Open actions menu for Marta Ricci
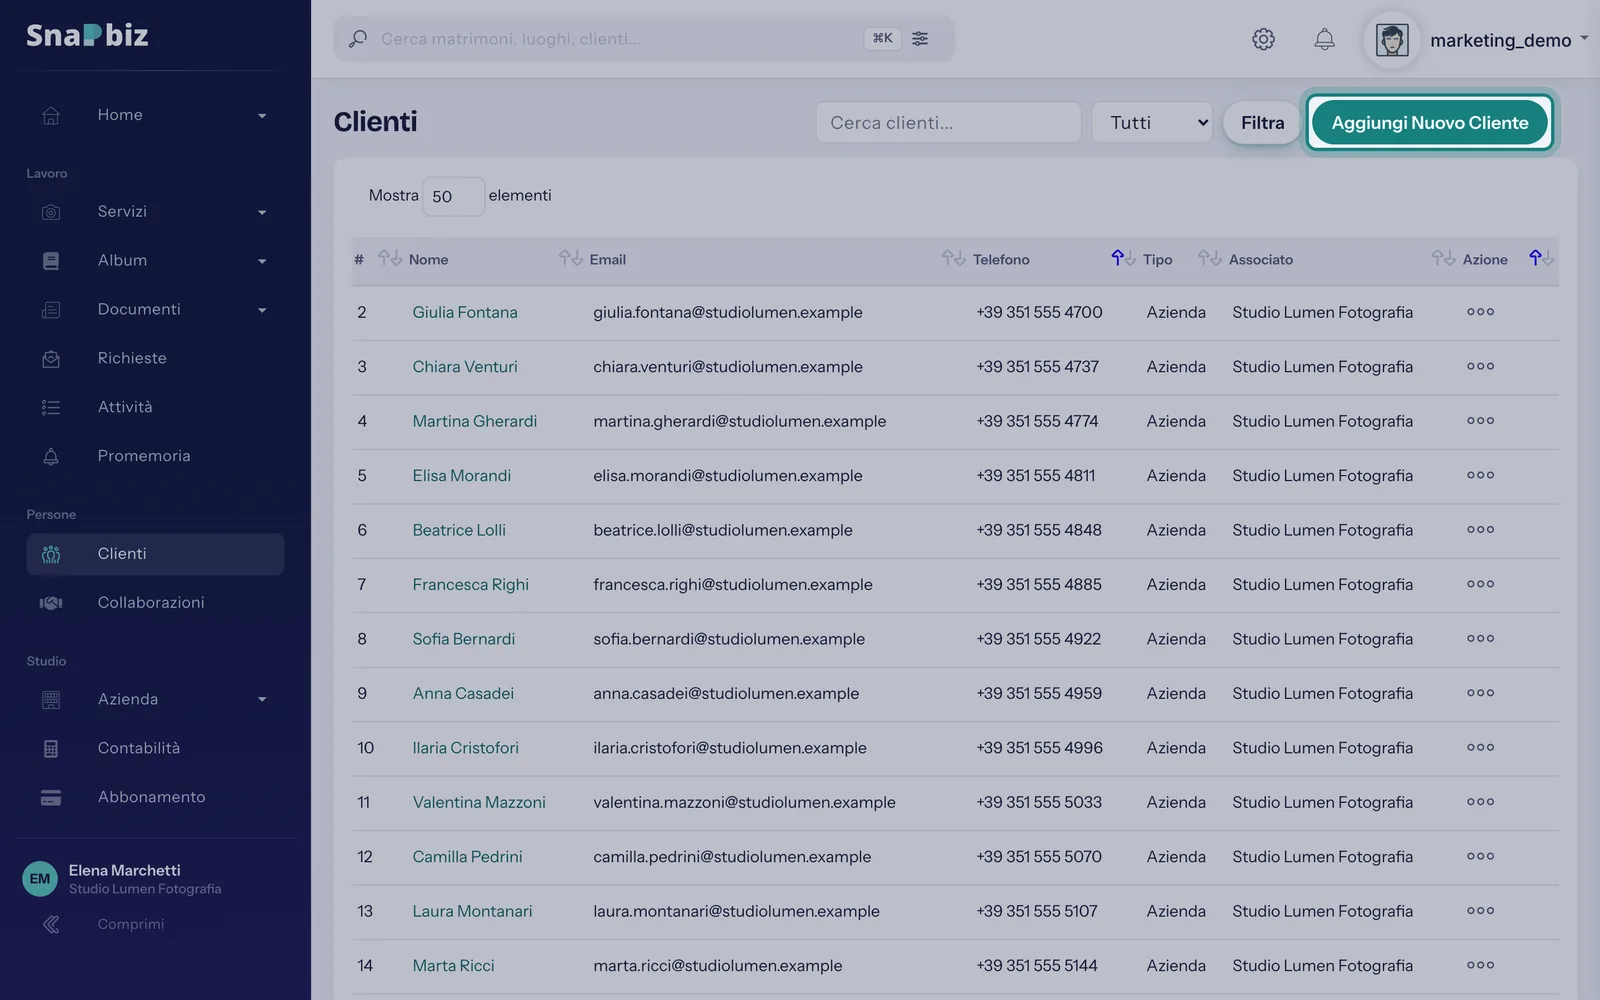Screen dimensions: 1600x1000 (1480, 965)
